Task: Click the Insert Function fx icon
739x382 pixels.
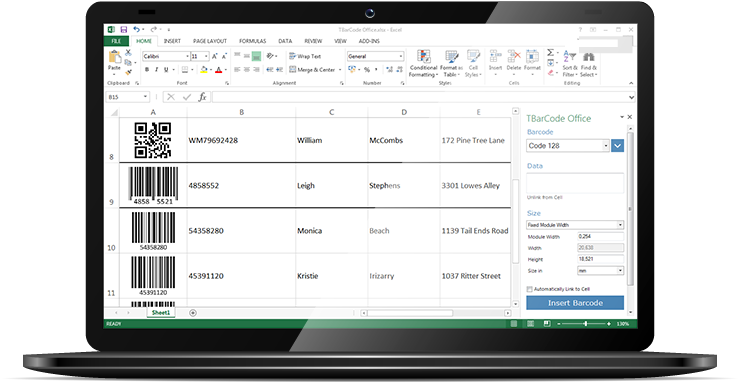Action: [202, 97]
